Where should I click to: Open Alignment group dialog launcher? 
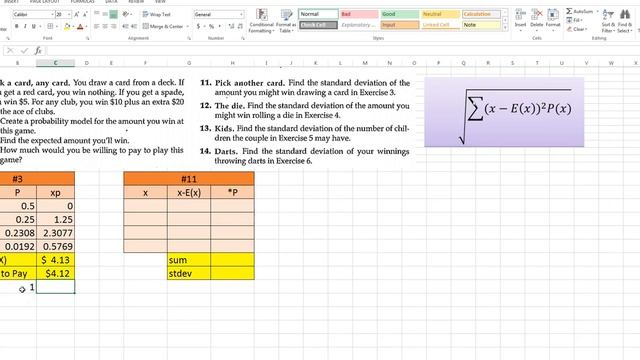pos(189,38)
